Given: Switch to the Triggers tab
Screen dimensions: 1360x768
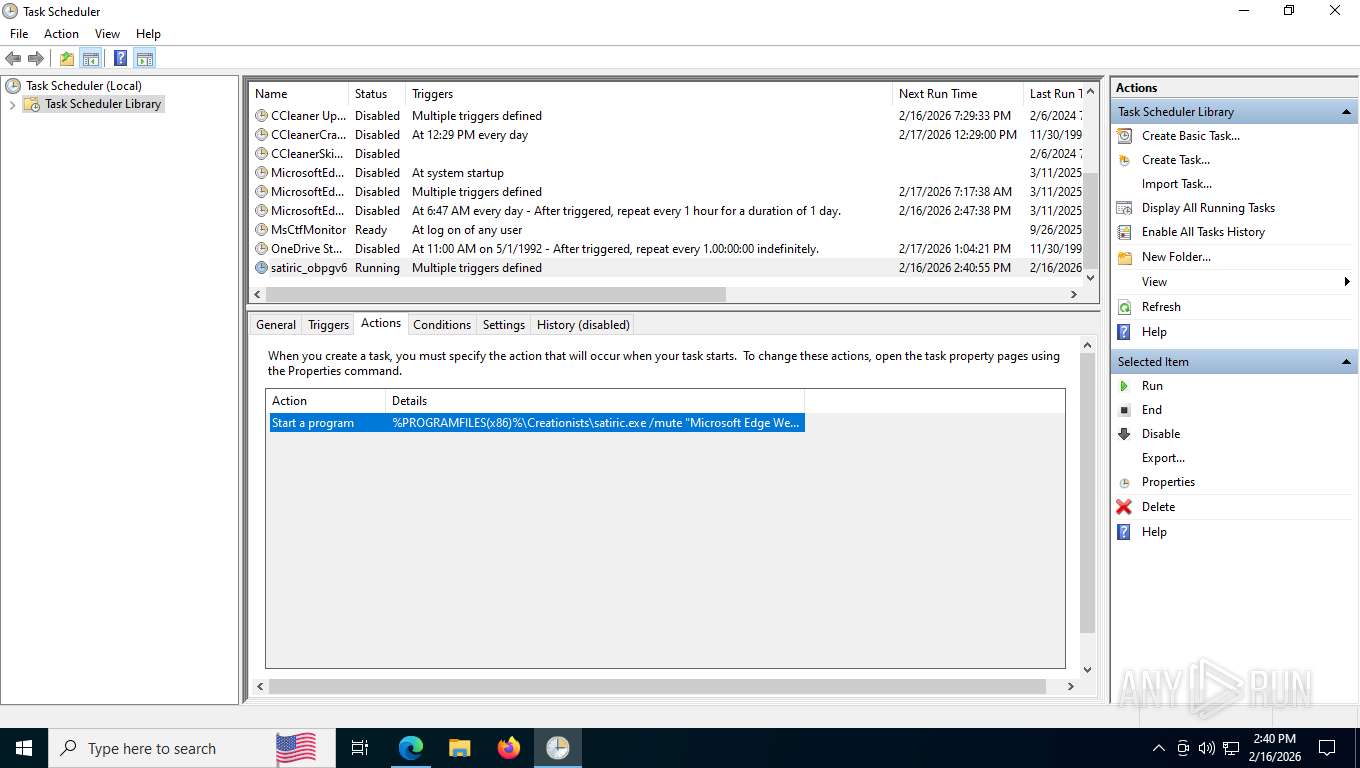Looking at the screenshot, I should point(328,325).
